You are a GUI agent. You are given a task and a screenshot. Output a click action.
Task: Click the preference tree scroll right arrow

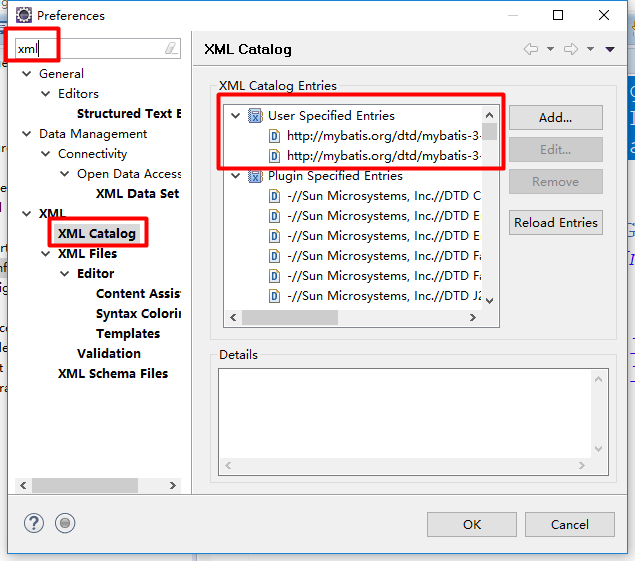click(173, 485)
